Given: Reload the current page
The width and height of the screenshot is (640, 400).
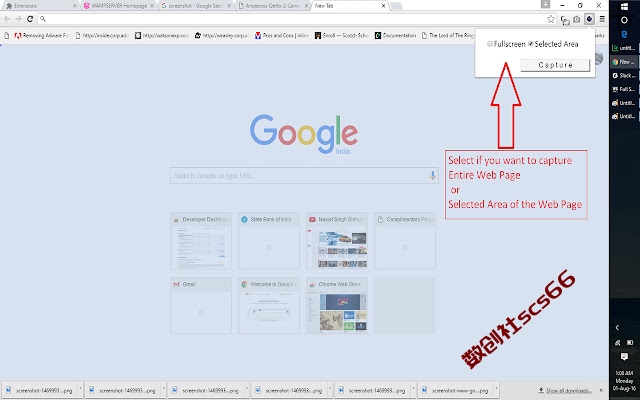Looking at the screenshot, I should tap(30, 19).
